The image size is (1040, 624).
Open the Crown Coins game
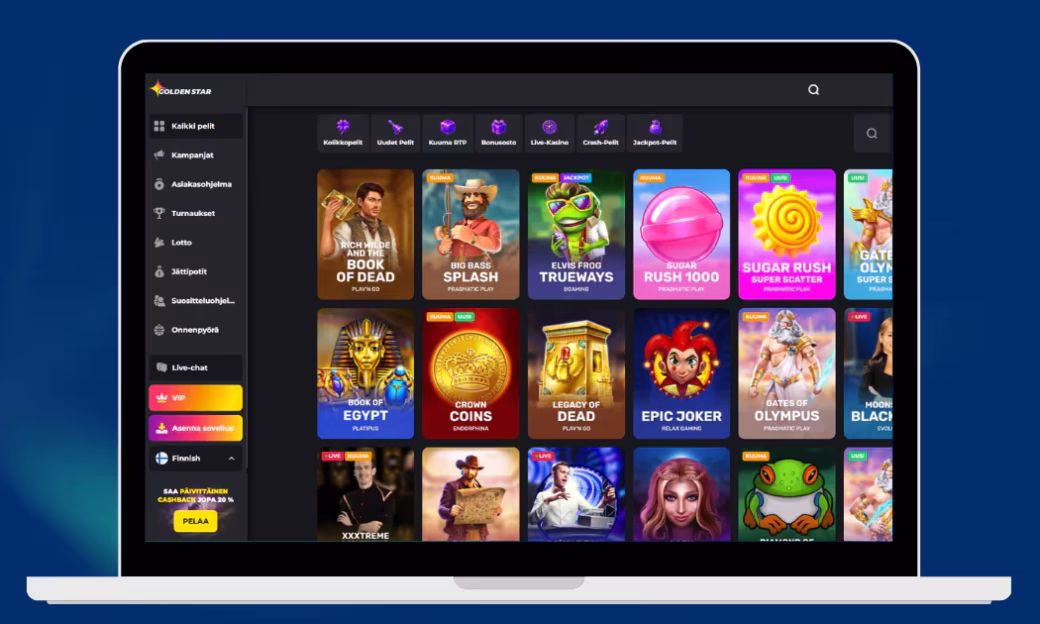(x=471, y=373)
